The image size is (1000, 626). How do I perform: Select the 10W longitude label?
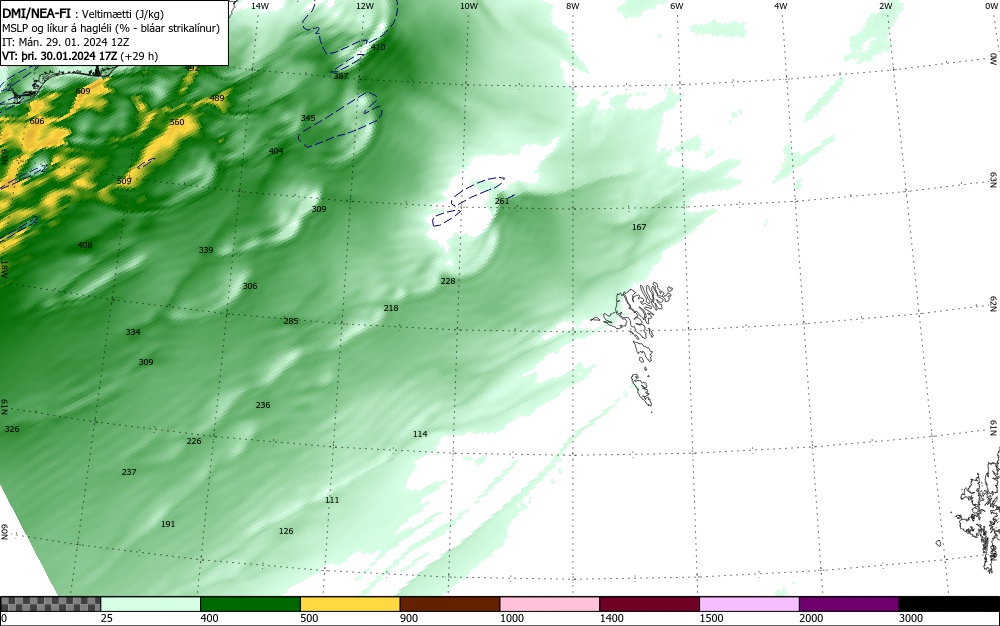point(469,6)
